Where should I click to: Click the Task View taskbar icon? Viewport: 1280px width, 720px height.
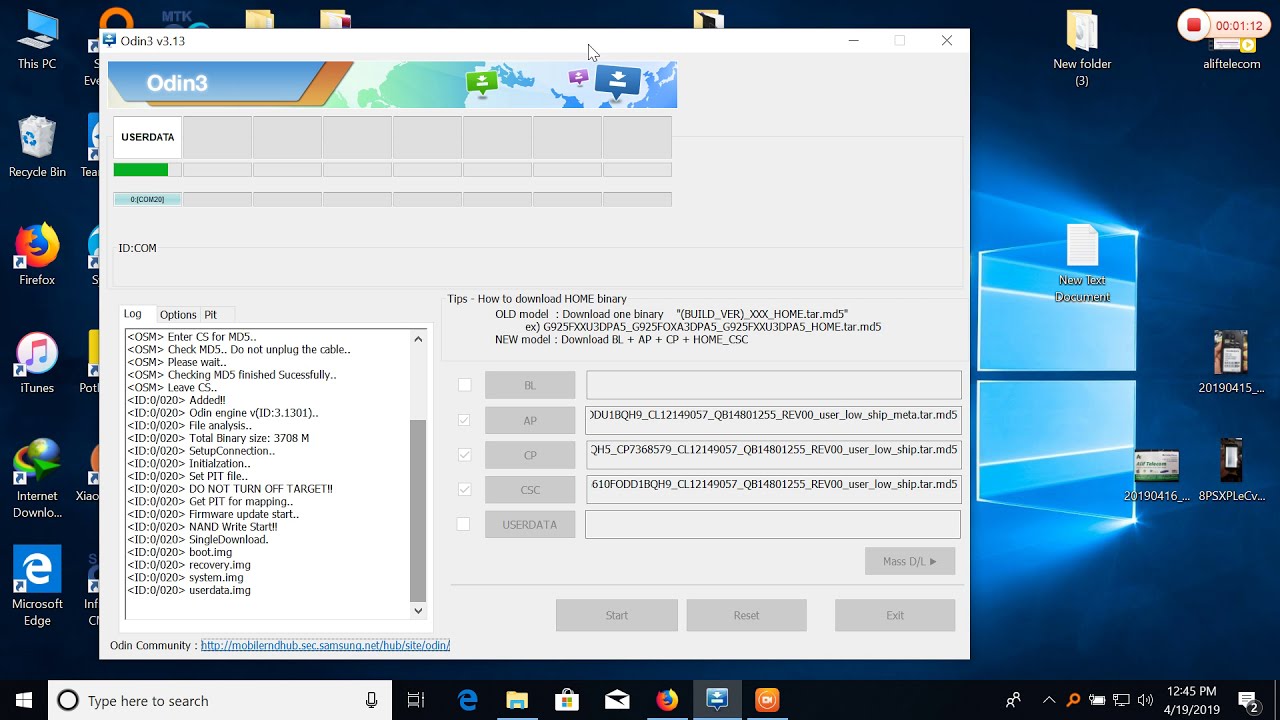416,700
